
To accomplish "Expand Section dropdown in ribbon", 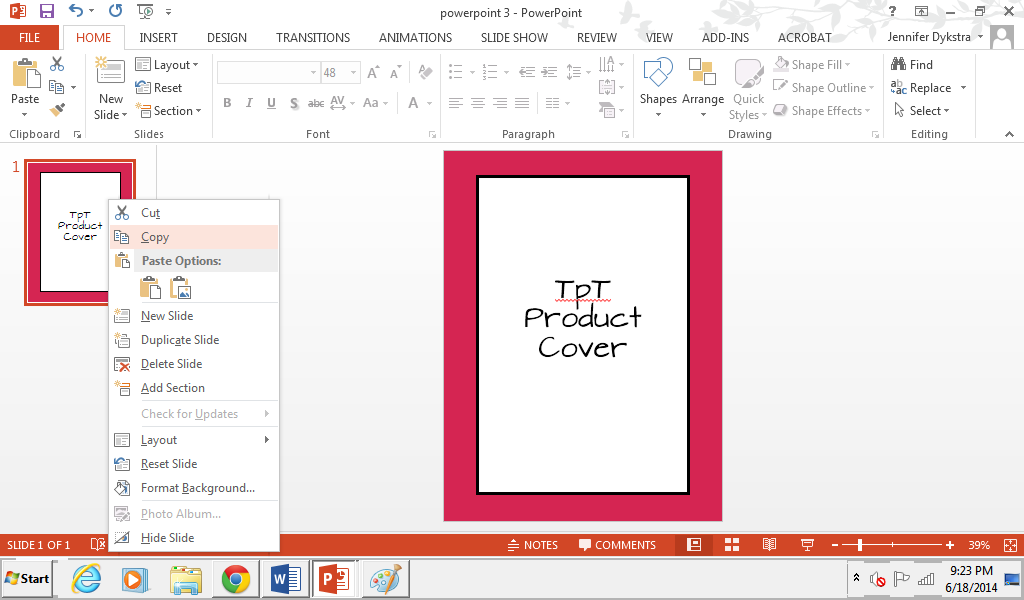I will (168, 110).
